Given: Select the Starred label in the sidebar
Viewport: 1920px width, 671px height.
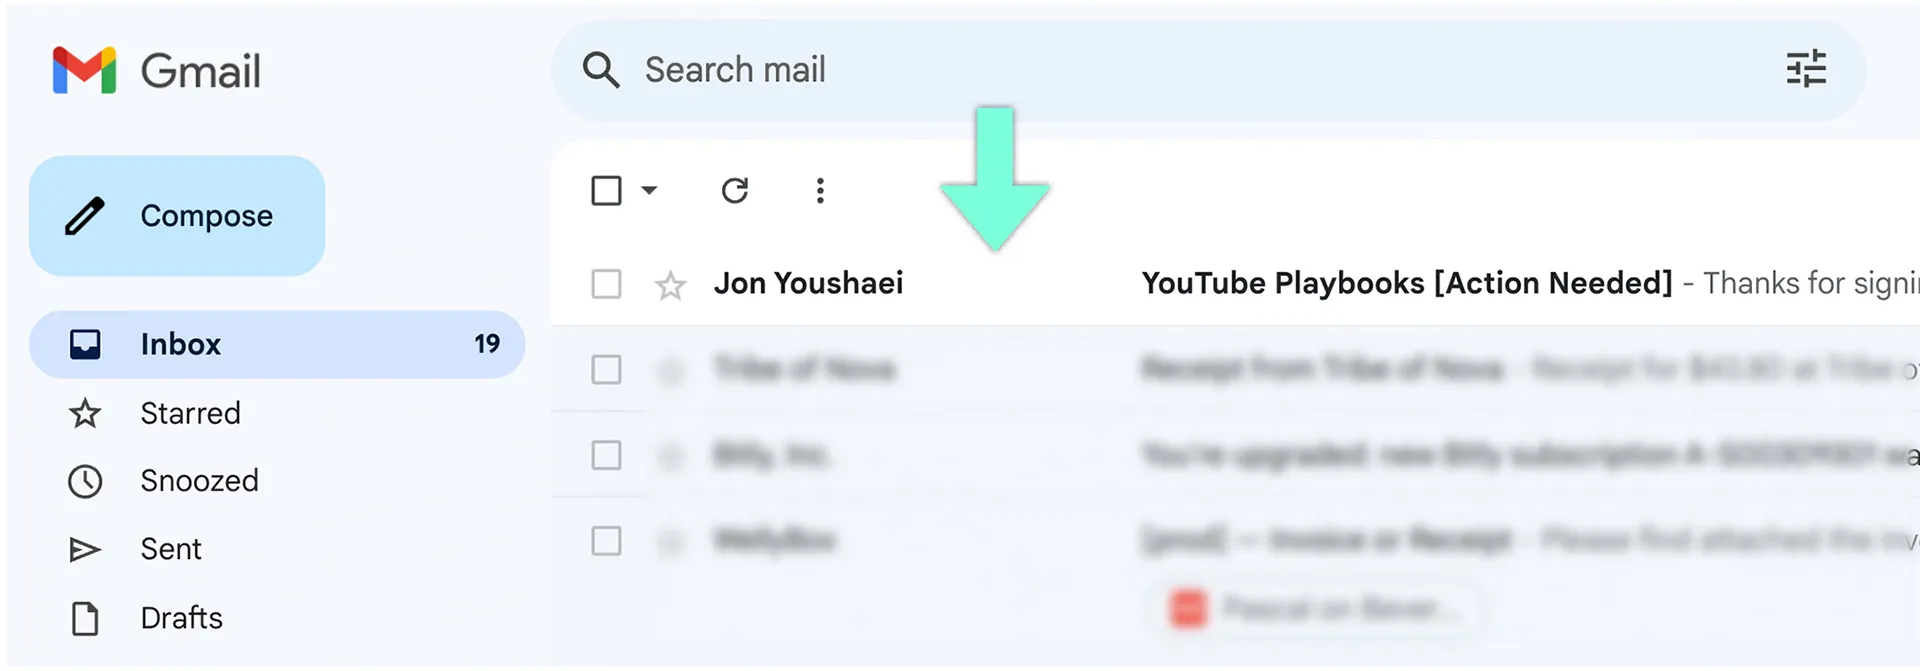Looking at the screenshot, I should click(189, 413).
